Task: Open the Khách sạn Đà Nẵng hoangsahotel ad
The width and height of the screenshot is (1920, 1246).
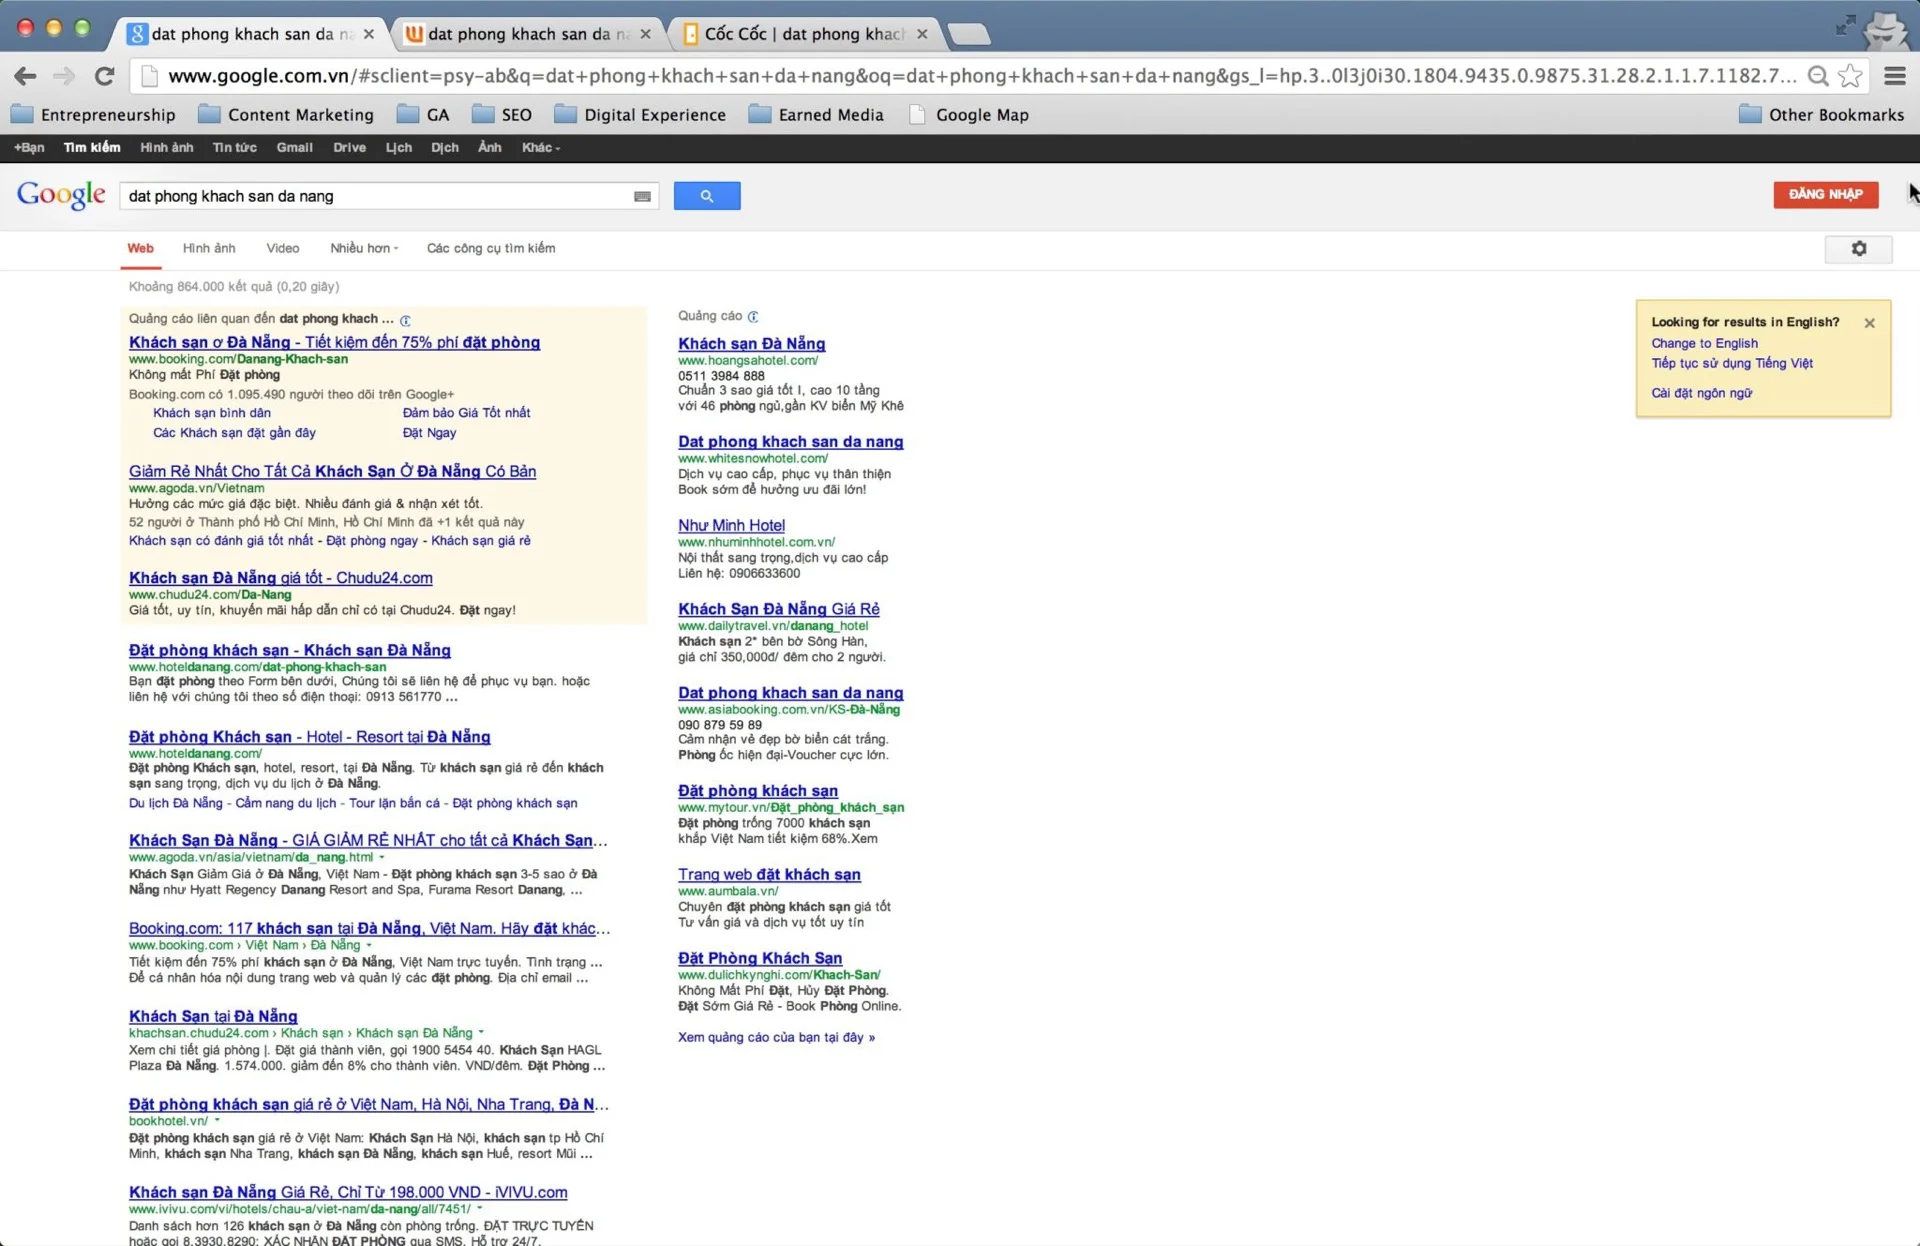Action: [x=751, y=343]
